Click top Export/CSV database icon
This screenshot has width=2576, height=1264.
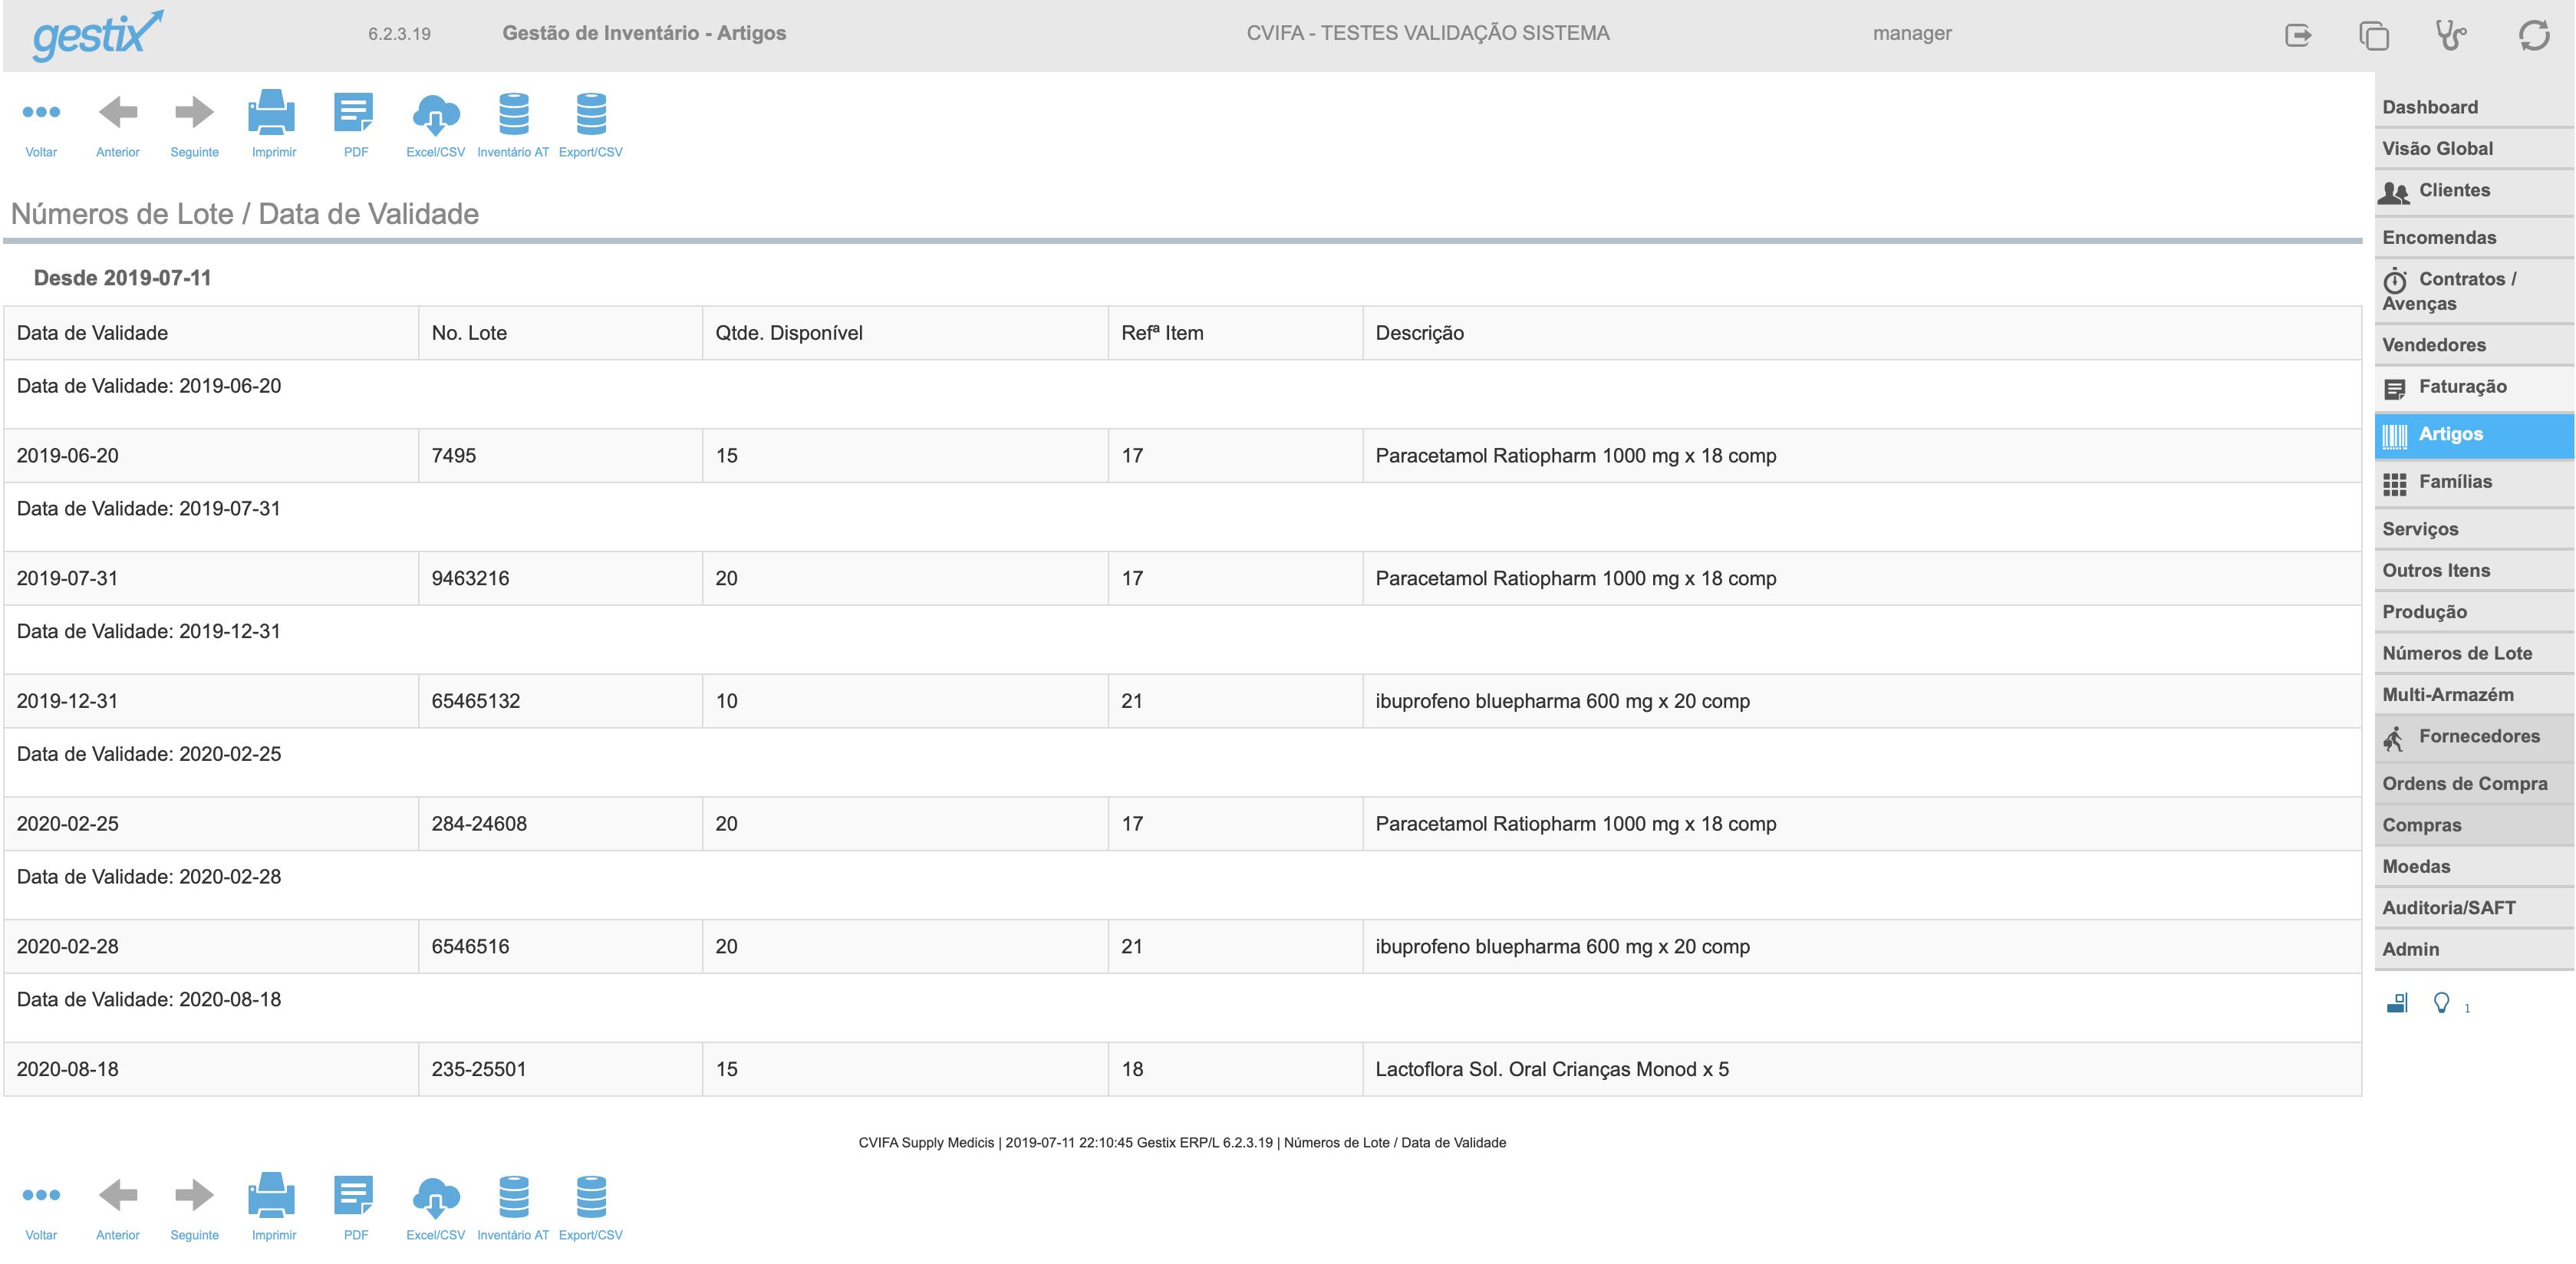point(591,114)
